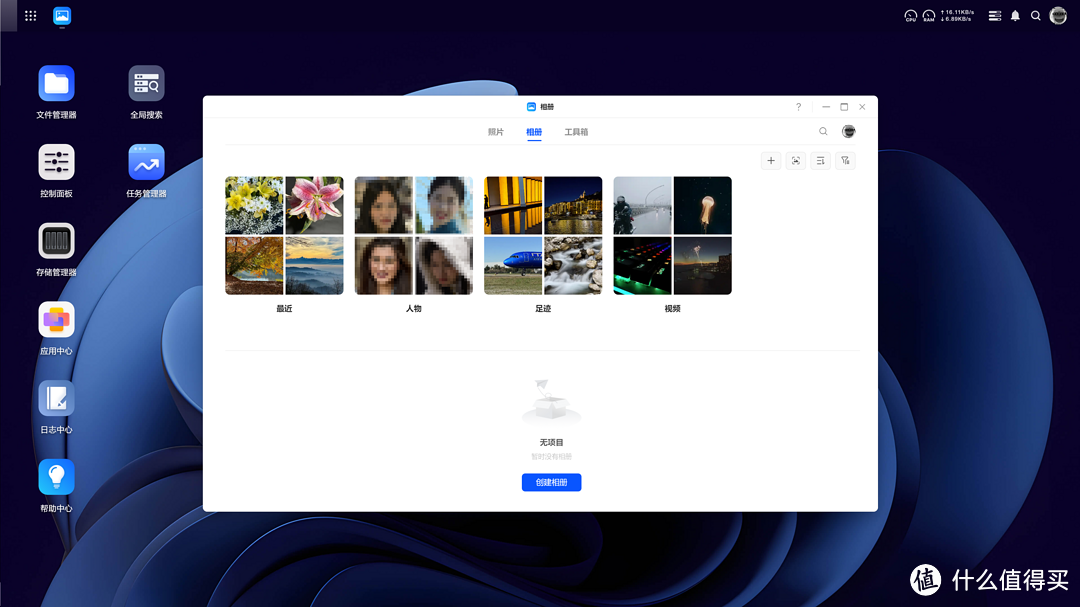Click the plus icon to add album
Image resolution: width=1080 pixels, height=607 pixels.
(x=770, y=161)
